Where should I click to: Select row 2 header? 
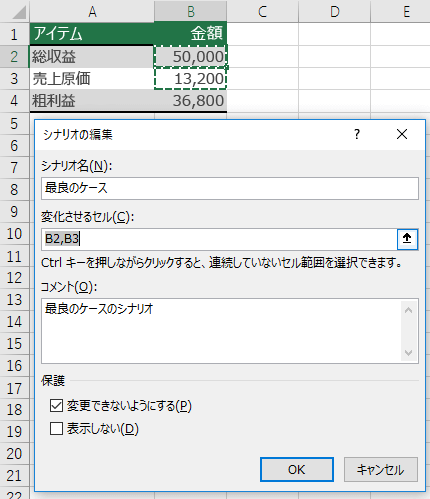coord(14,56)
